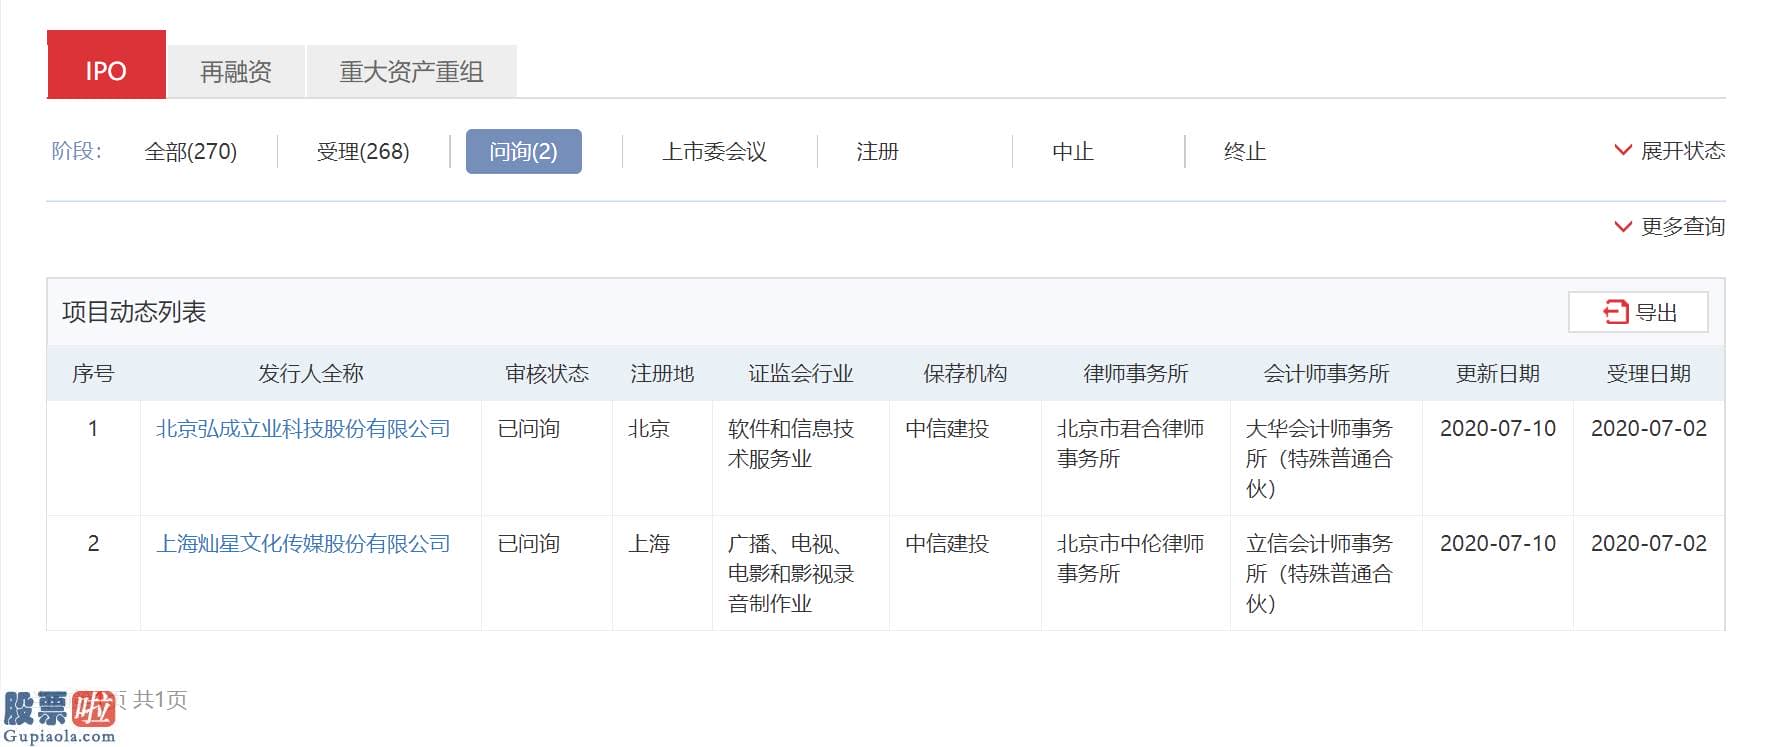
Task: Filter by 终止 stage
Action: 1245,152
